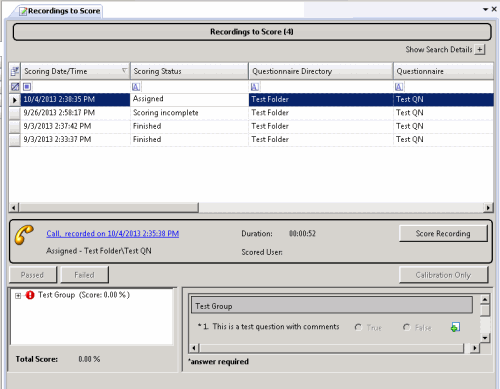The width and height of the screenshot is (500, 389).
Task: Click the Recordings to Score tab icon
Action: tap(23, 11)
